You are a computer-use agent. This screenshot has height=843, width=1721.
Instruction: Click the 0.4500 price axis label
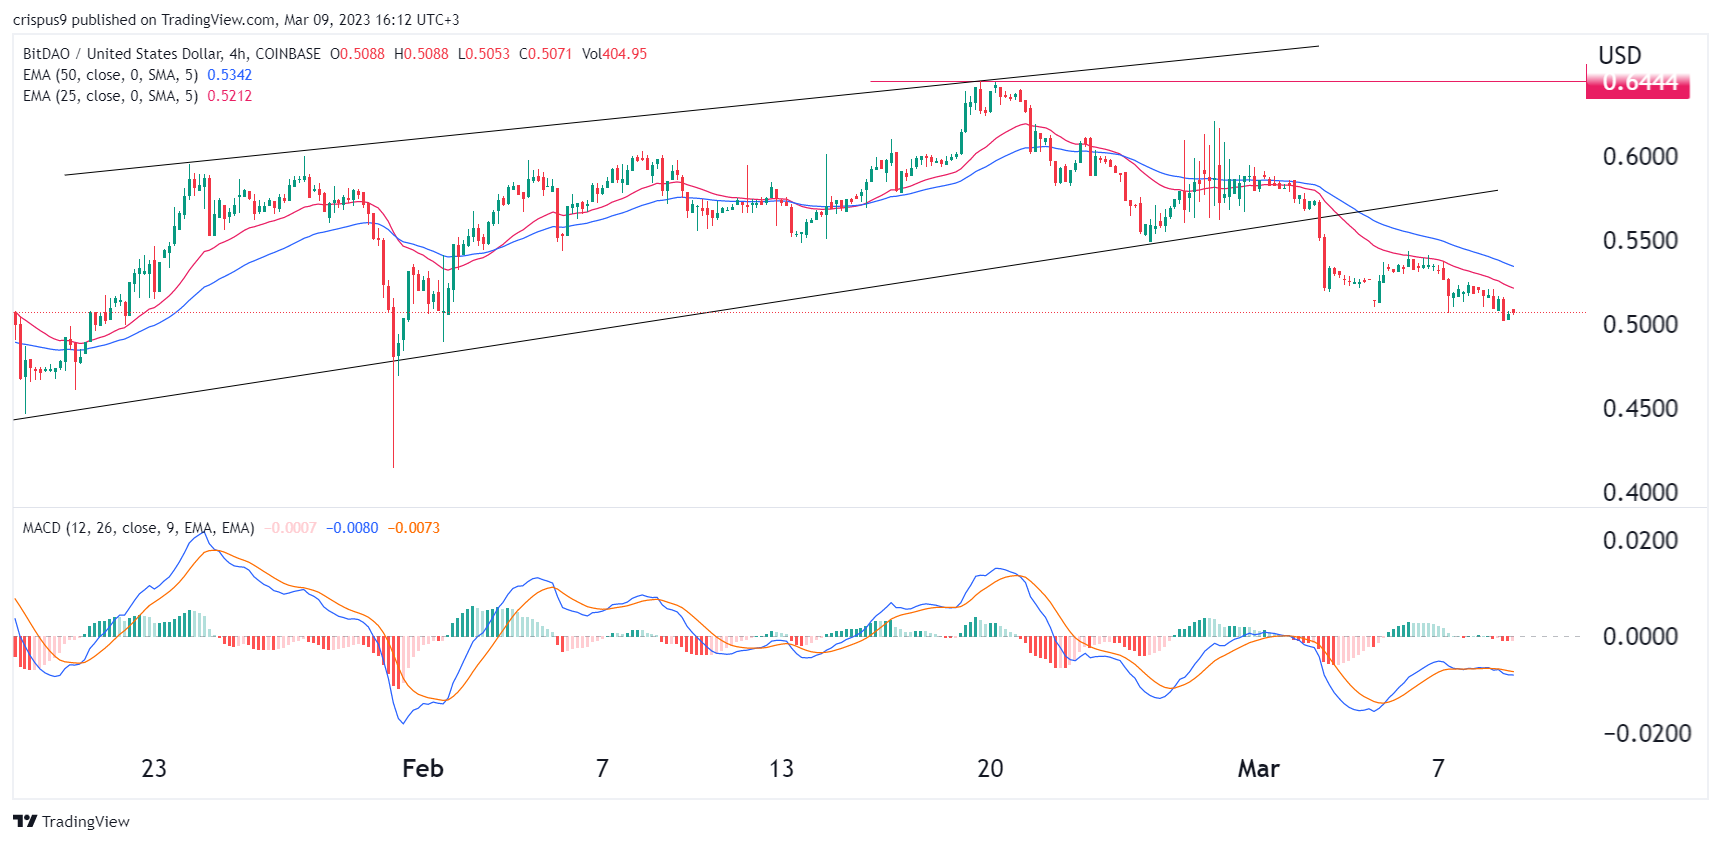point(1640,409)
